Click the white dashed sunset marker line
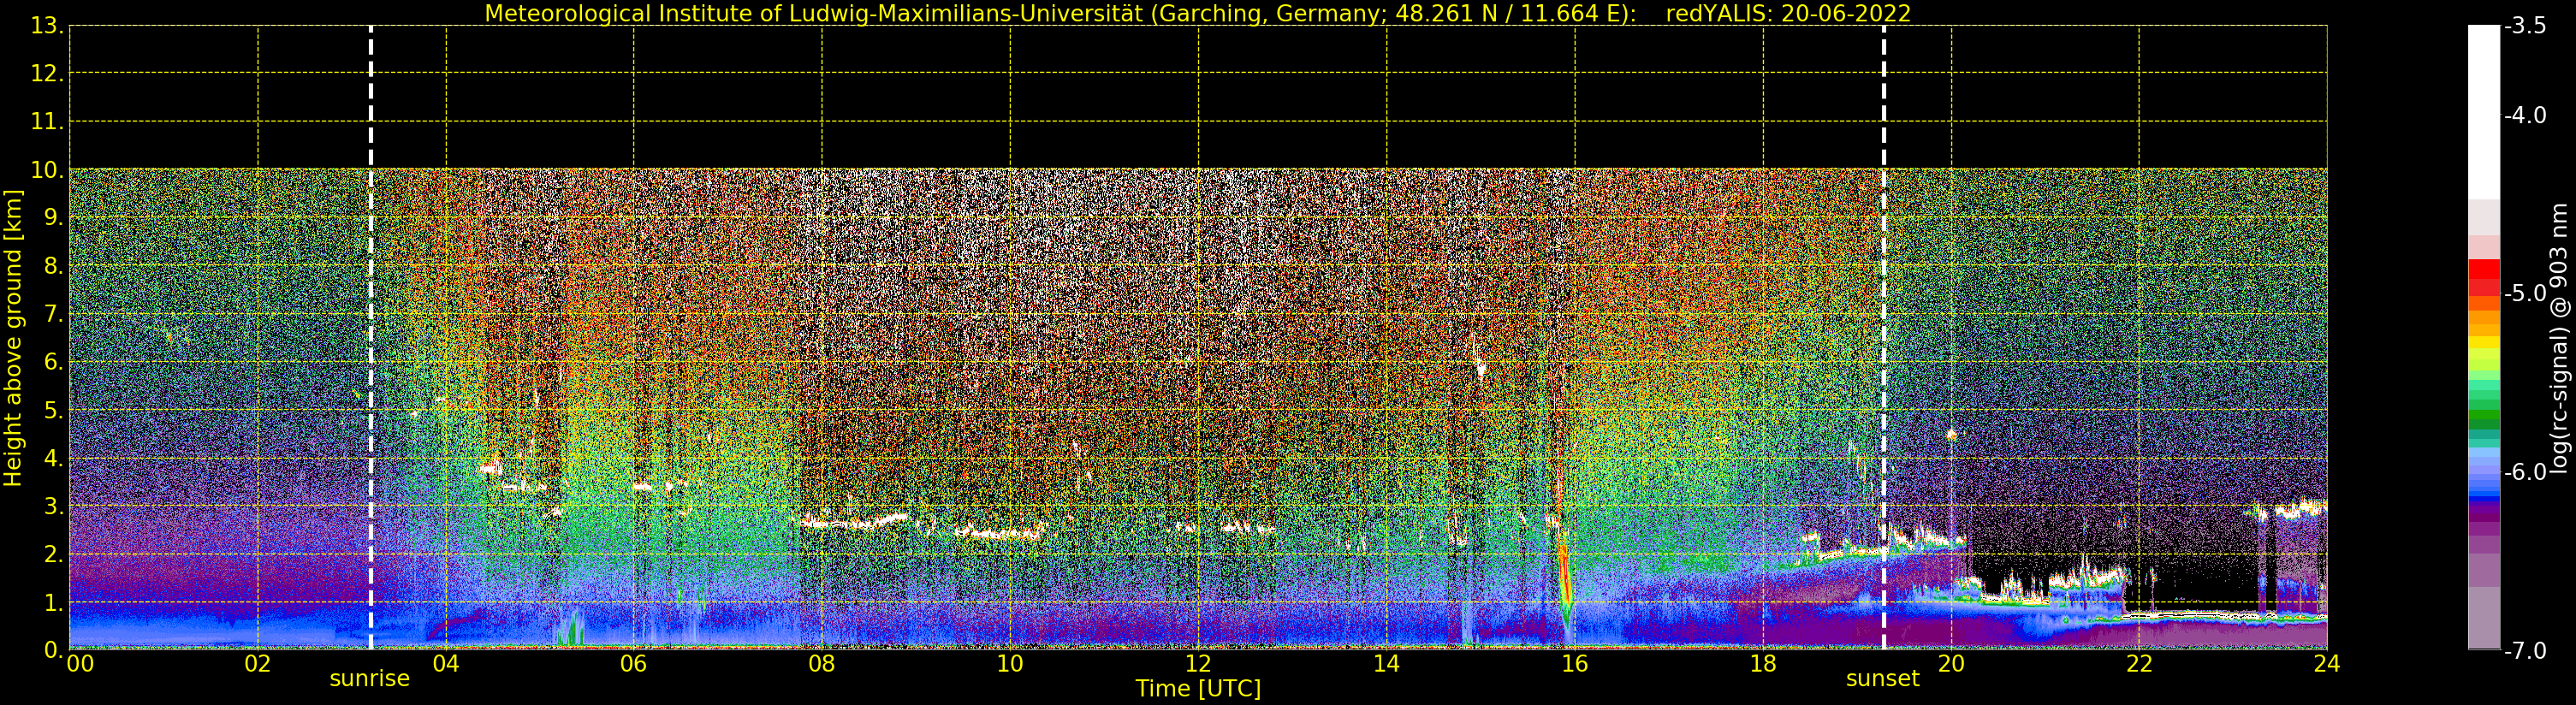This screenshot has height=705, width=2576. 1884,338
